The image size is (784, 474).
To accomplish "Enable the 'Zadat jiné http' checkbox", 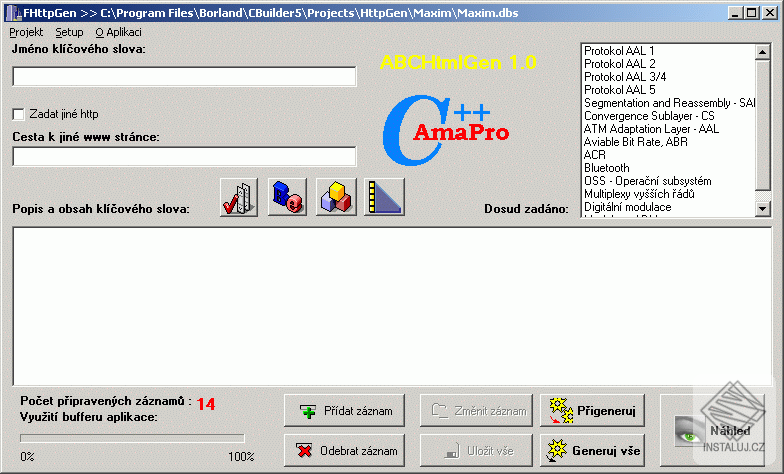I will coord(18,114).
